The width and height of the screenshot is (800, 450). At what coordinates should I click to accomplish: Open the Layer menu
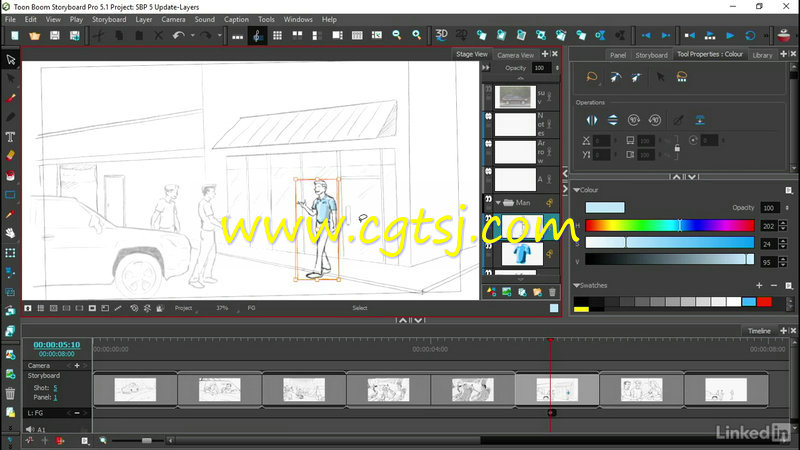point(143,19)
